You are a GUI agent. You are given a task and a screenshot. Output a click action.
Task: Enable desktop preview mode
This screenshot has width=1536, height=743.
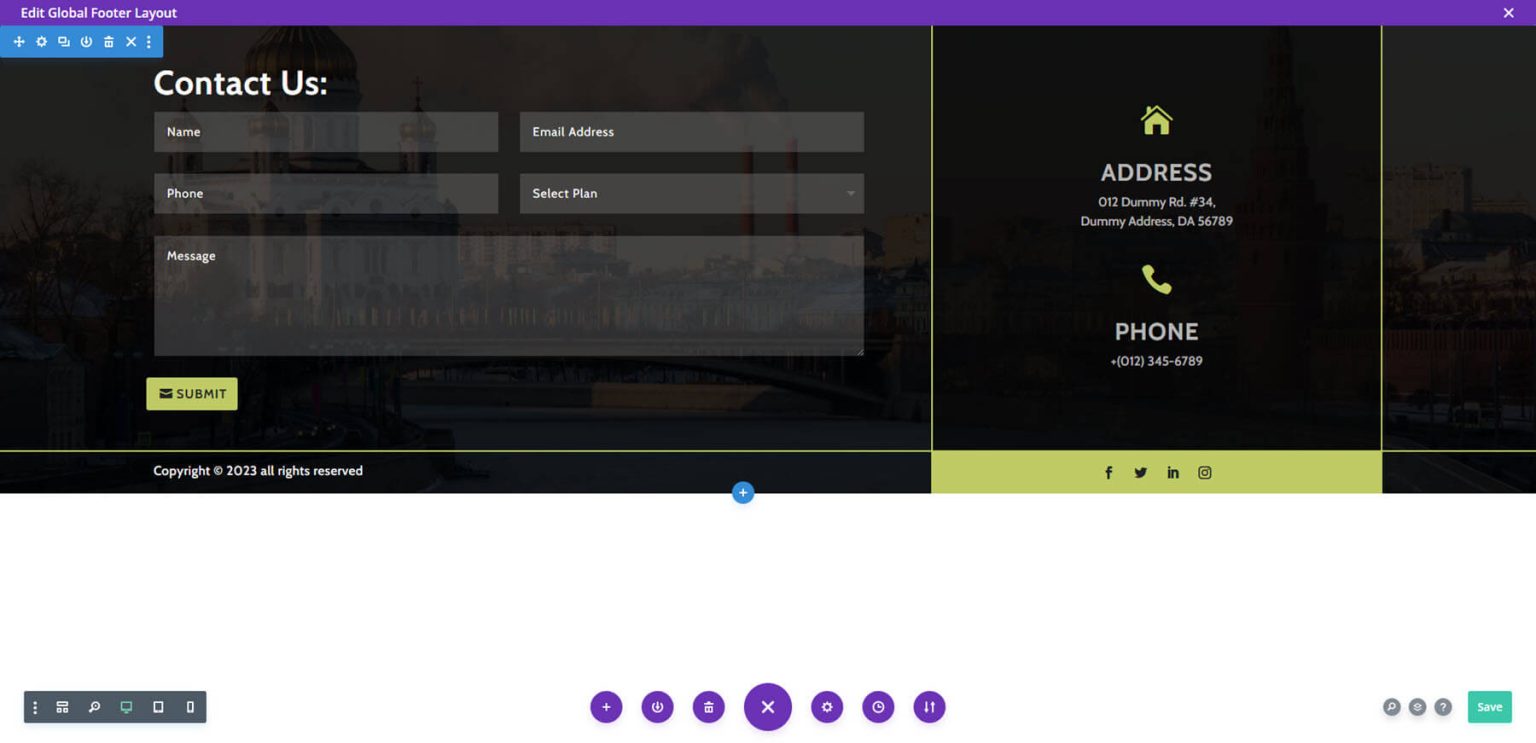point(124,707)
